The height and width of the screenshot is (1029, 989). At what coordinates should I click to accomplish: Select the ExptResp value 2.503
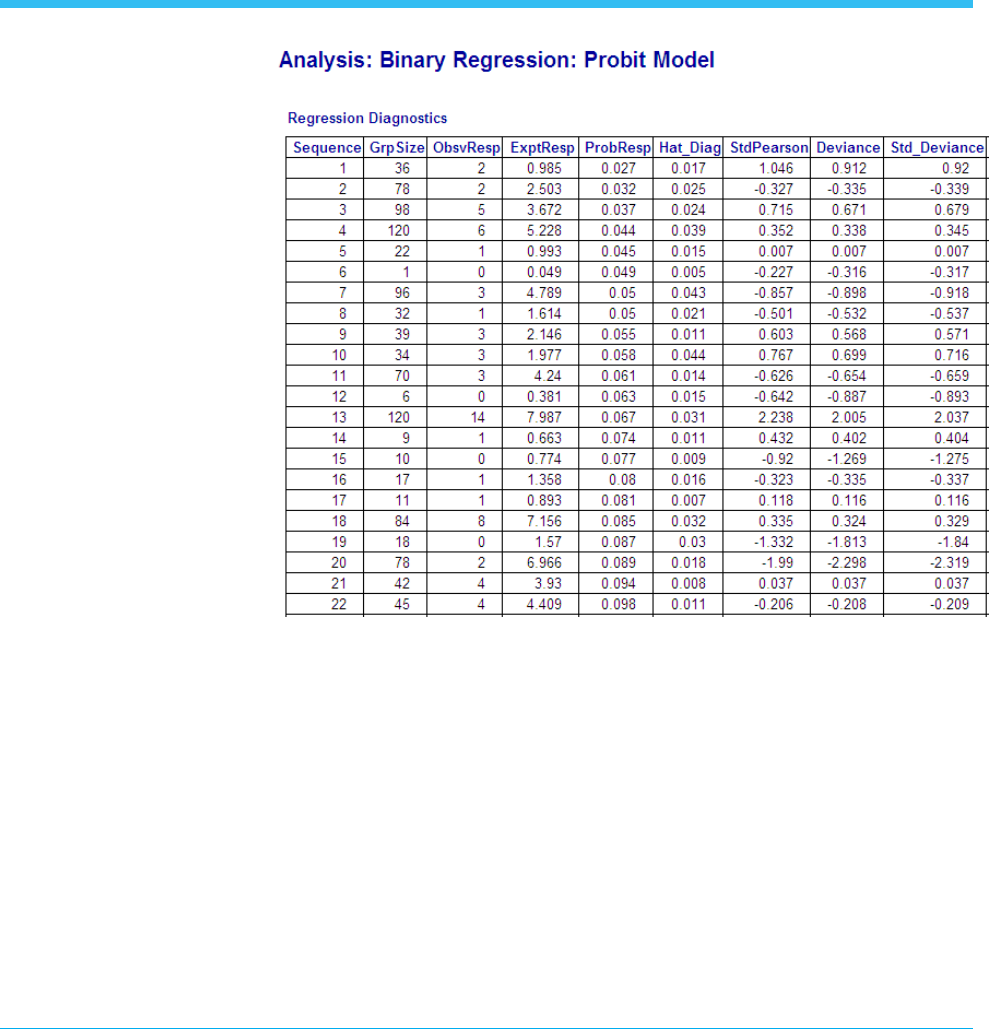point(544,189)
